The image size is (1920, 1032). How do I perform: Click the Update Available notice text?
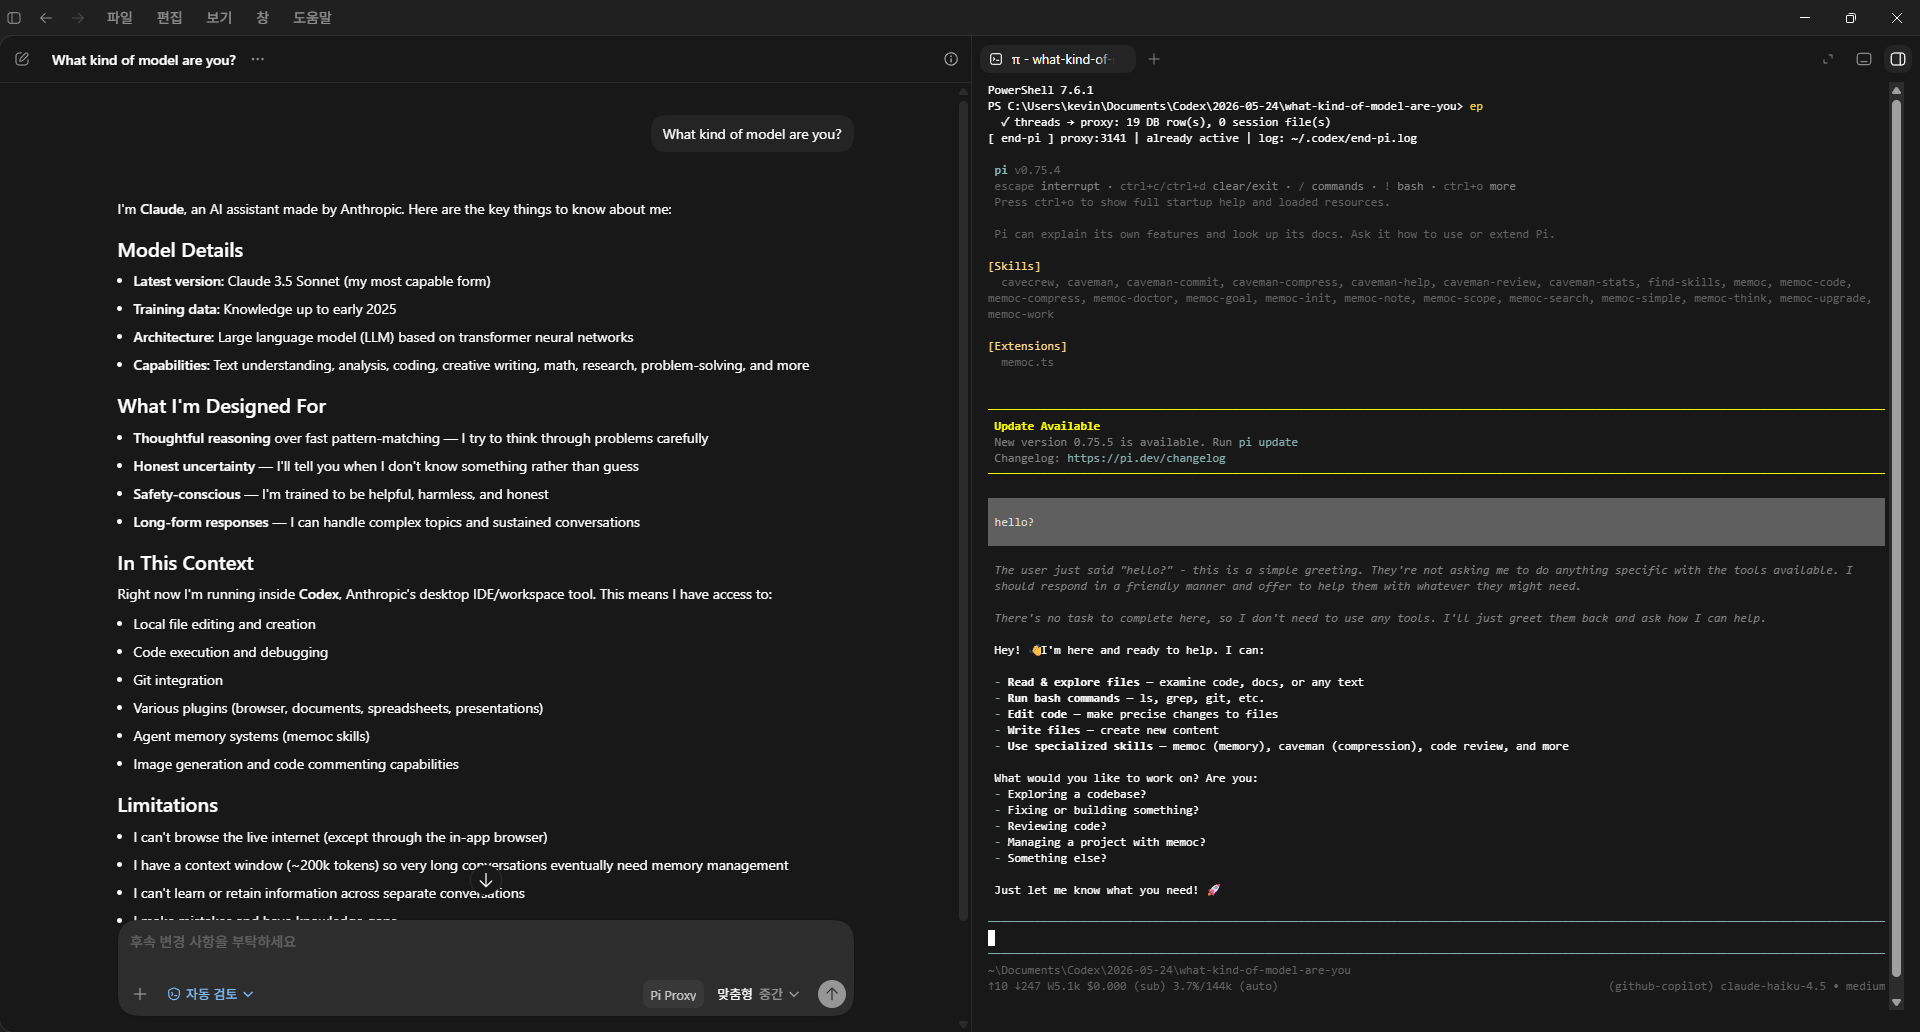click(1047, 426)
